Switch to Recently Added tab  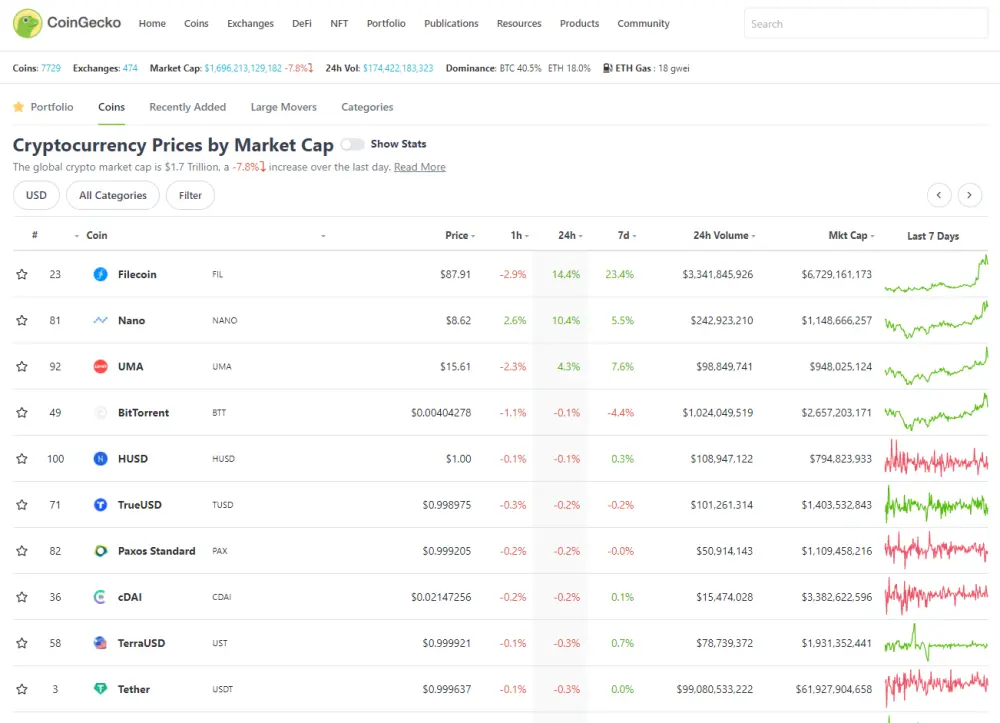click(188, 107)
